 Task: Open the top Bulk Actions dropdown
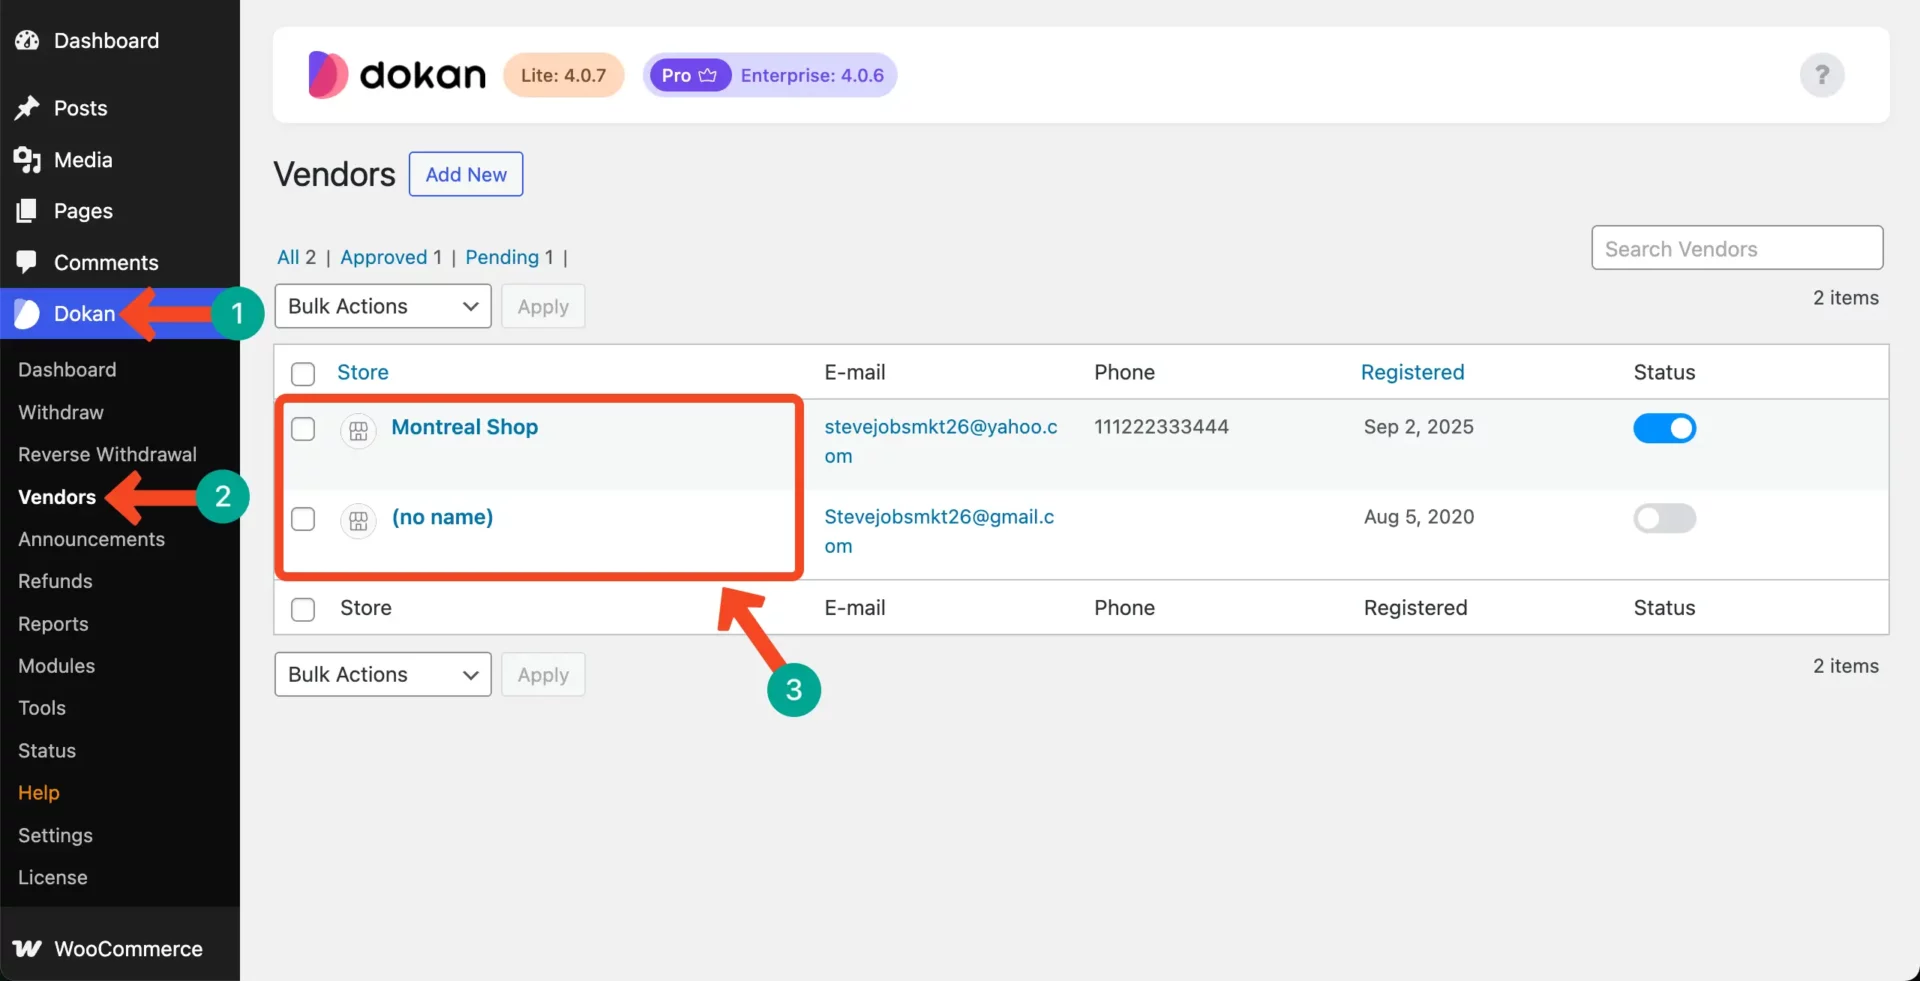coord(383,306)
